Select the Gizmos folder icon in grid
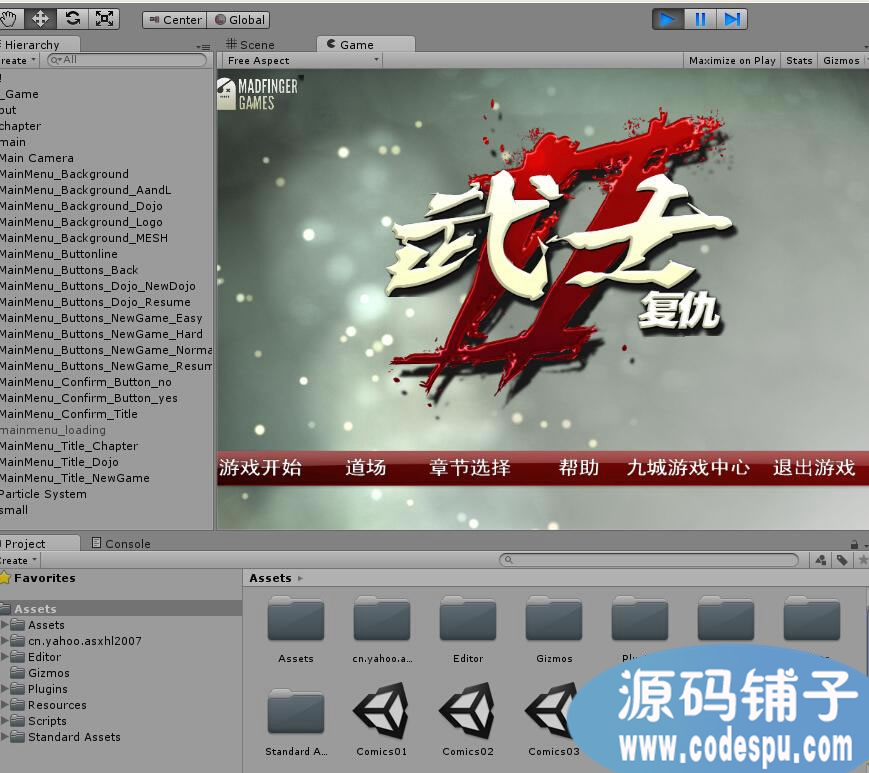Screen dimensions: 869x773 [554, 618]
